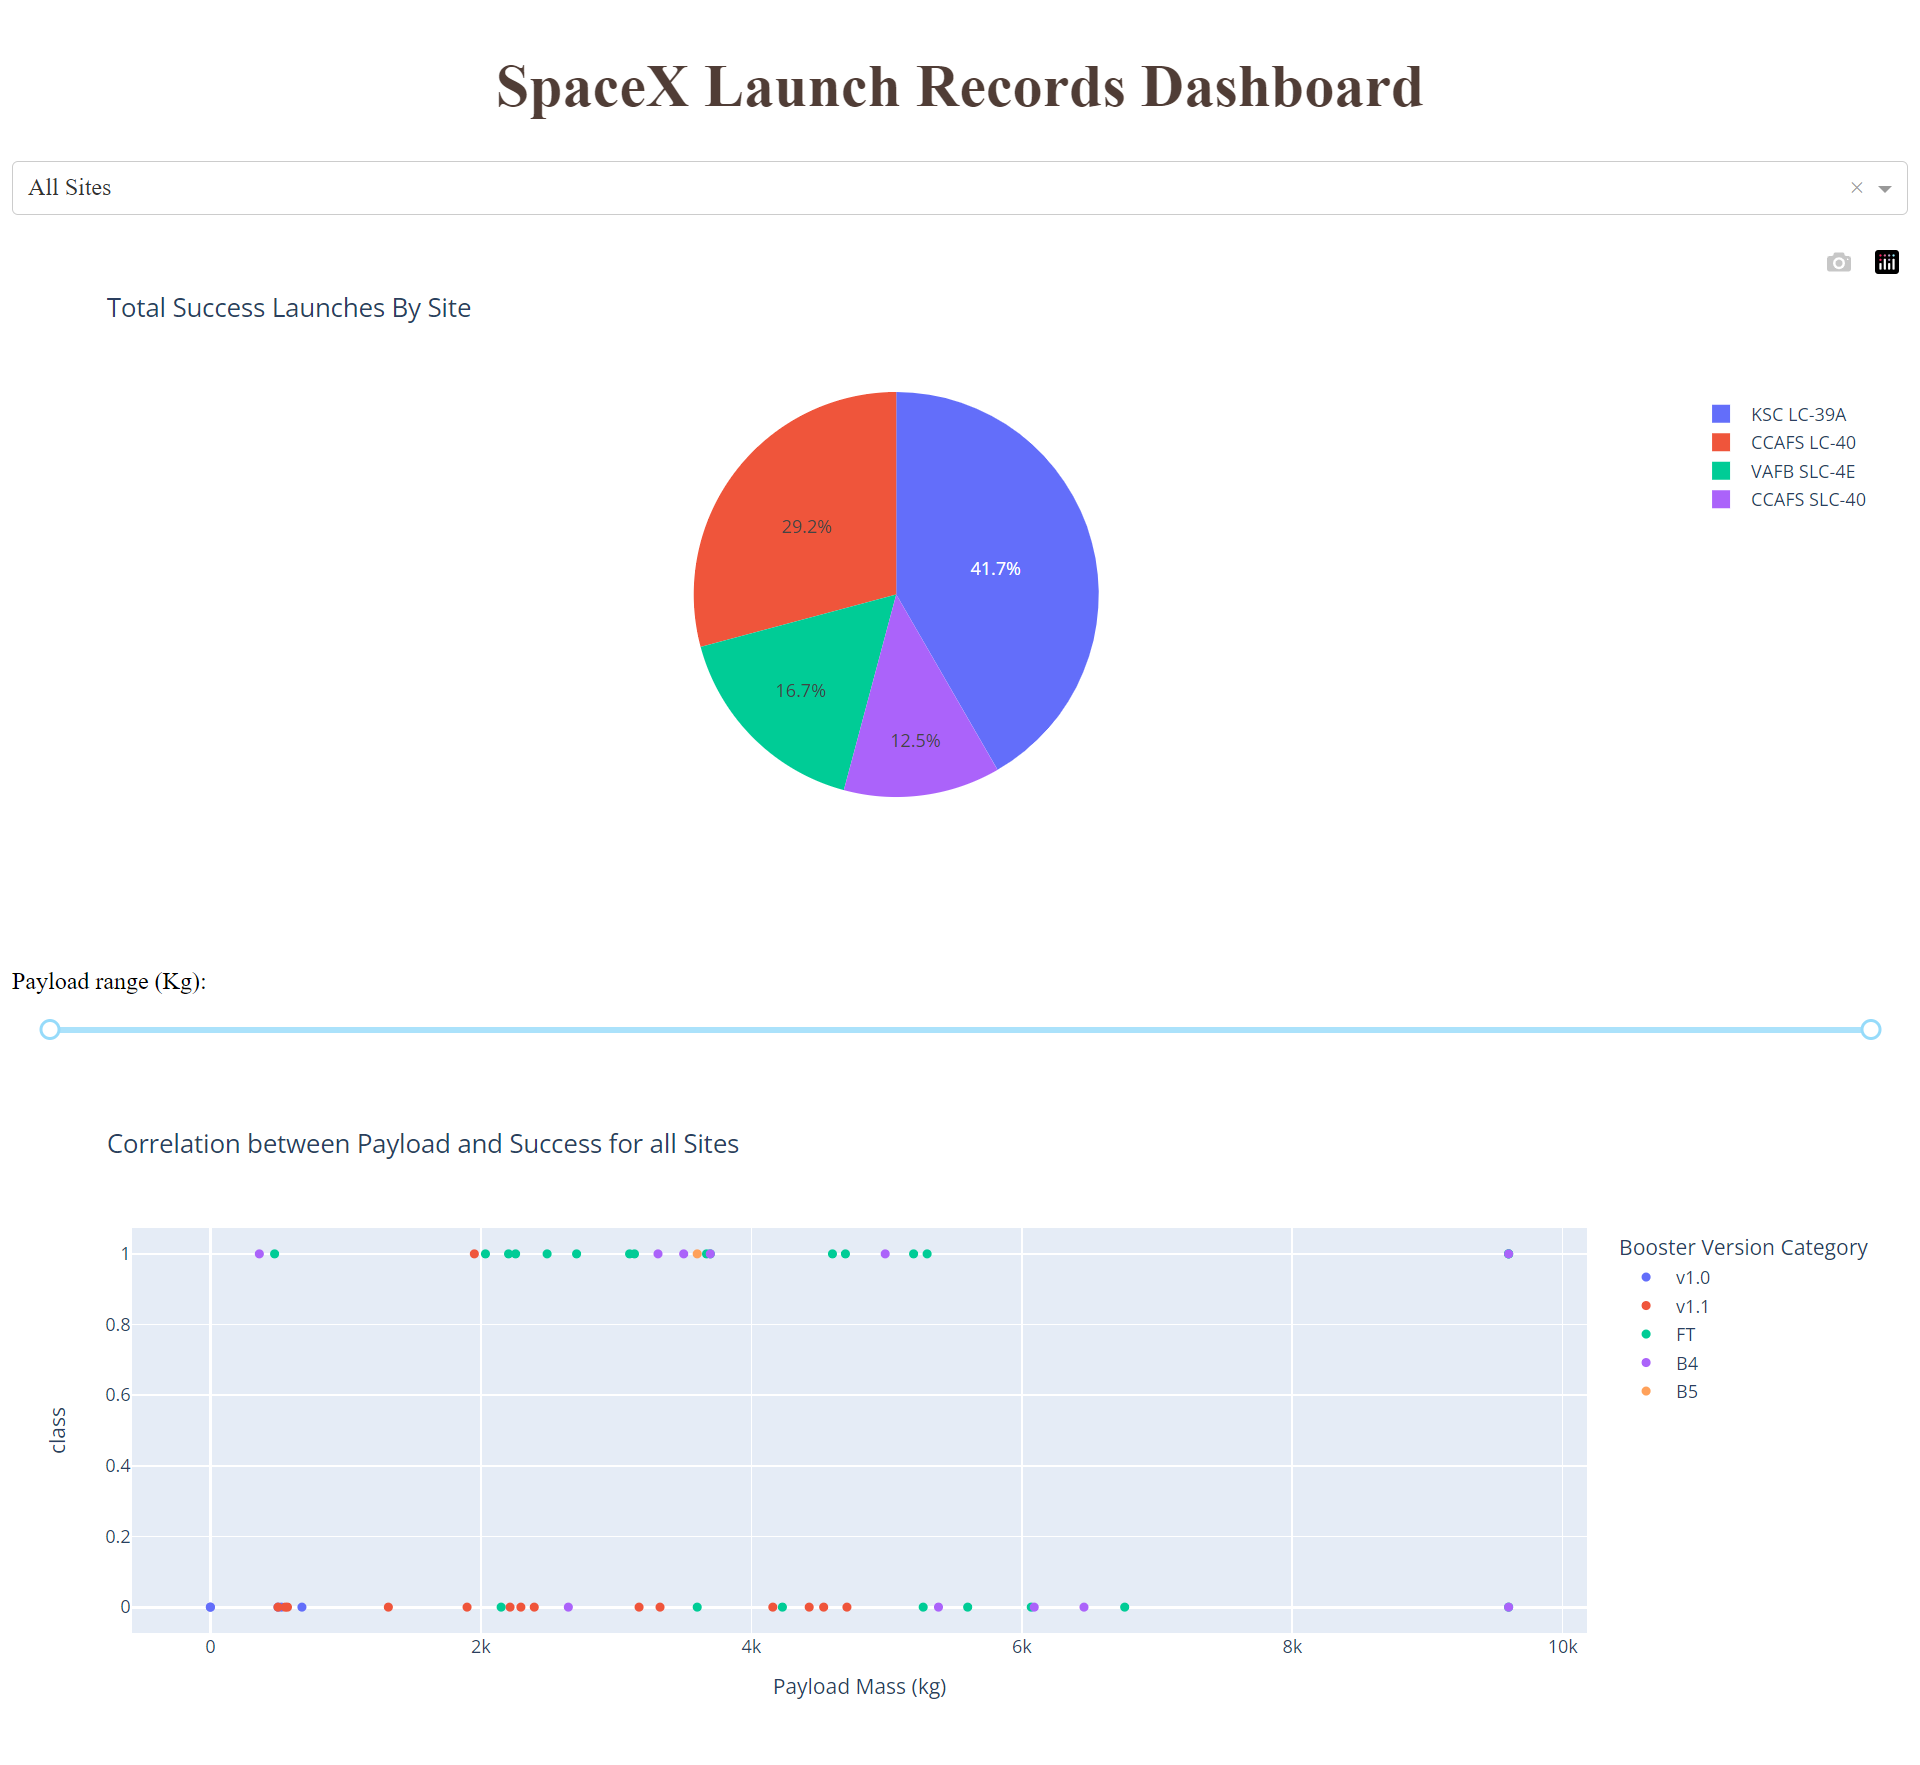
Task: Expand the launch site selector list
Action: coord(1885,188)
